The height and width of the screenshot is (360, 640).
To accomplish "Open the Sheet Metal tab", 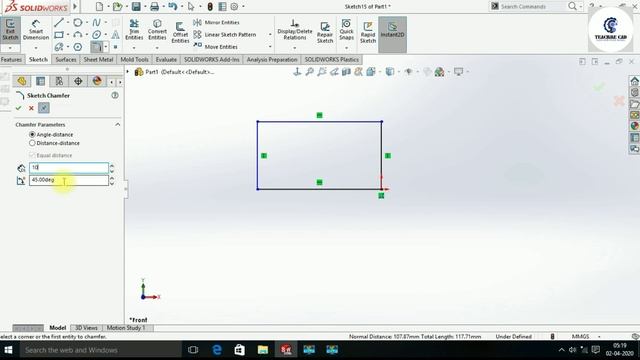I will pyautogui.click(x=98, y=60).
